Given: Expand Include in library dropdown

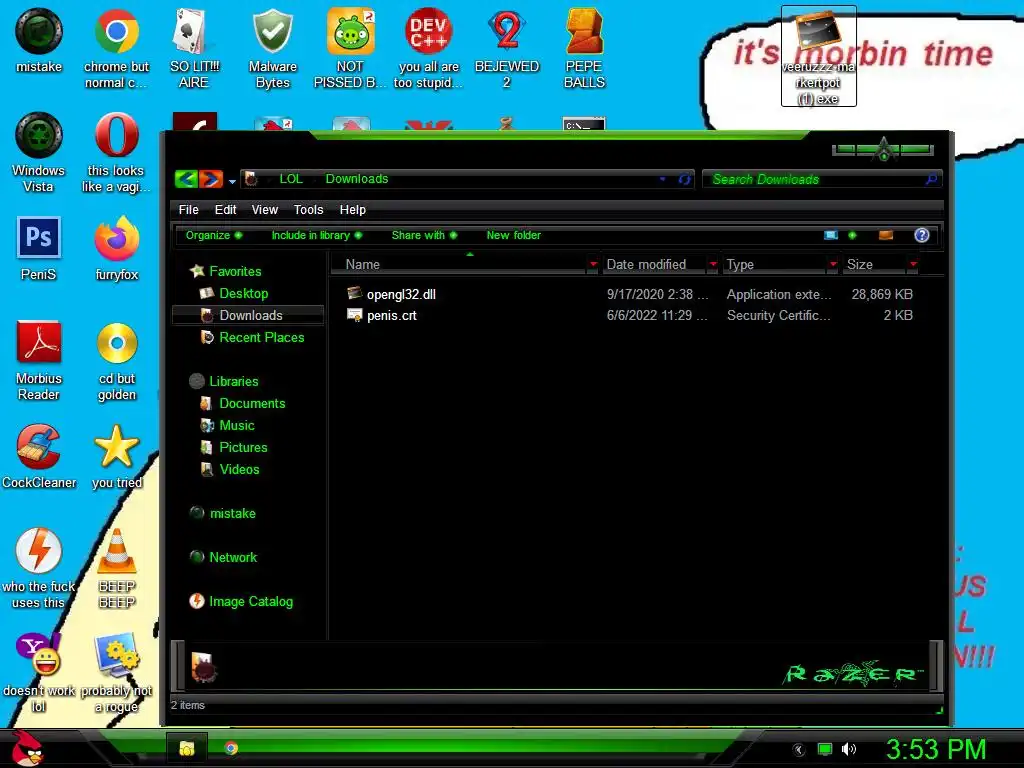Looking at the screenshot, I should 316,235.
